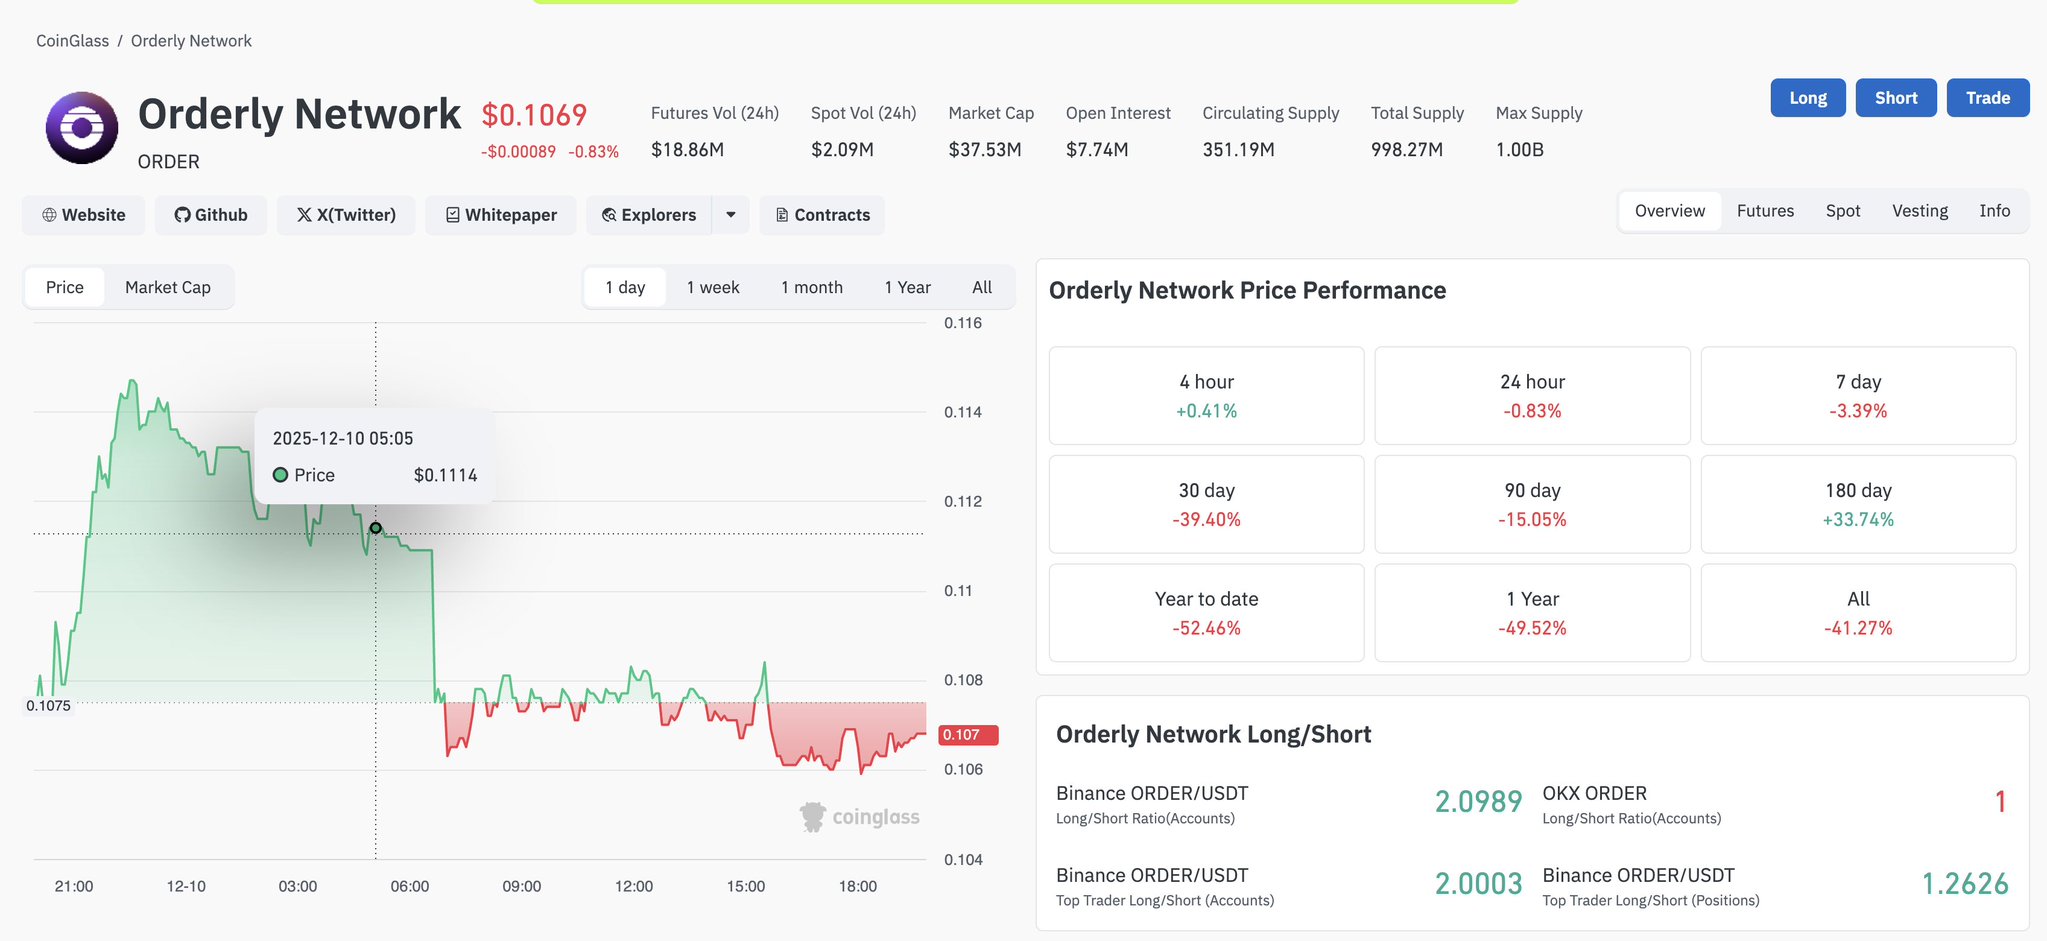Select the Price chart toggle
The image size is (2047, 941).
pos(65,288)
